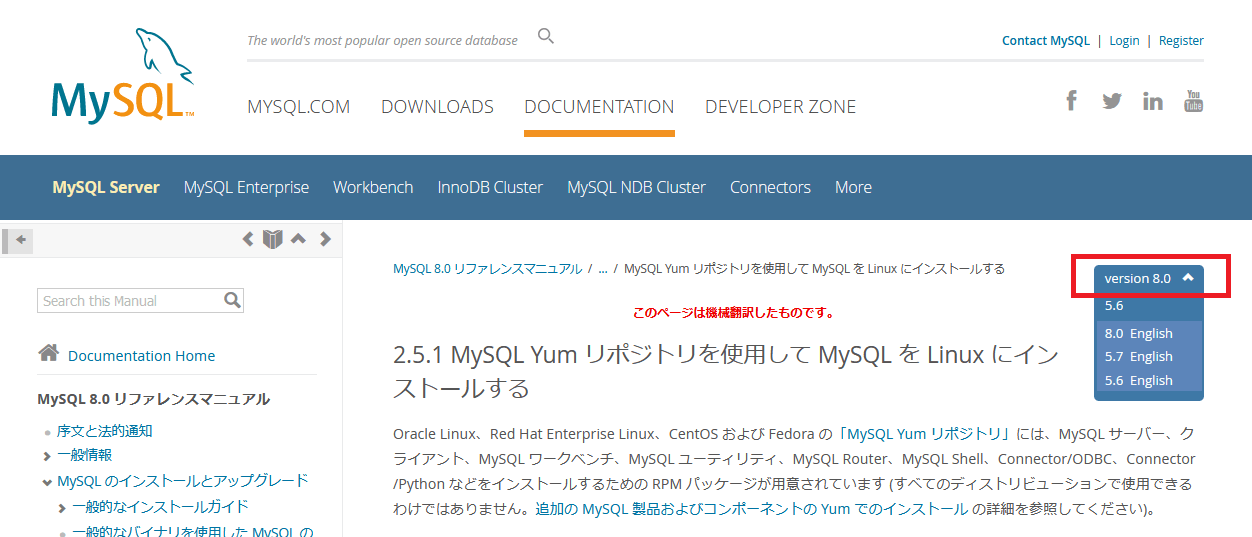The height and width of the screenshot is (537, 1252).
Task: Open MySQL Facebook page icon
Action: coord(1072,100)
